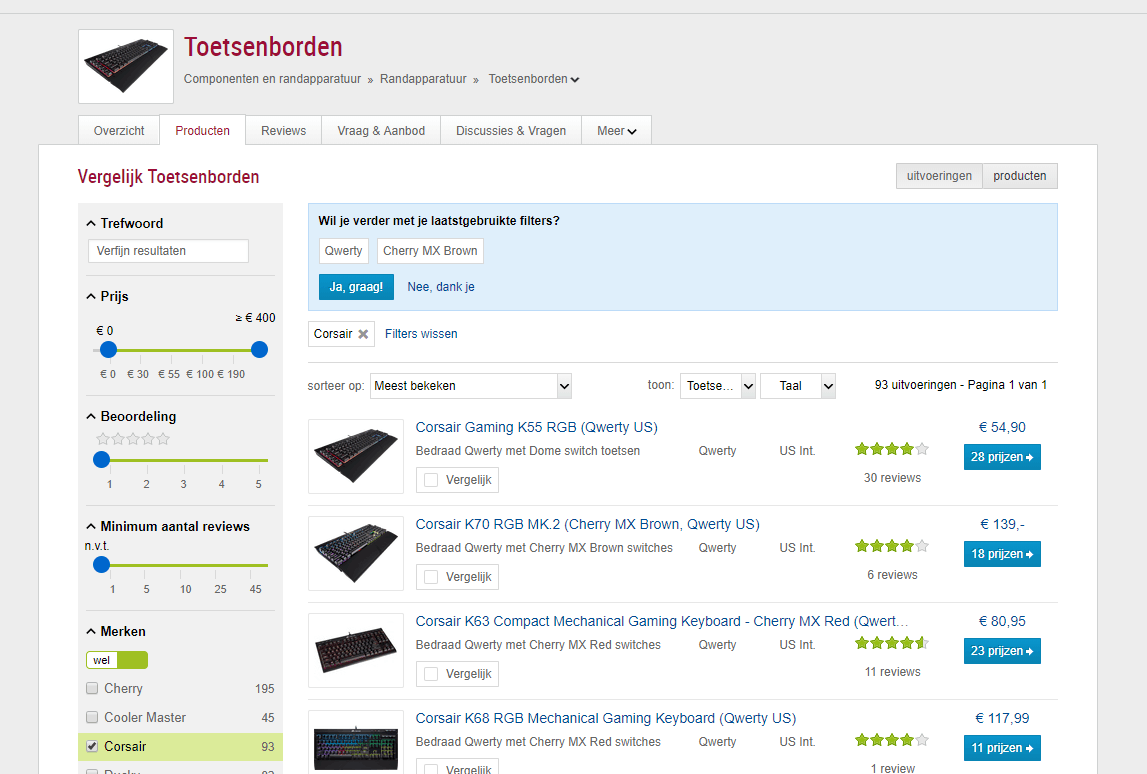
Task: Open the '6 reviews' link
Action: [x=892, y=575]
